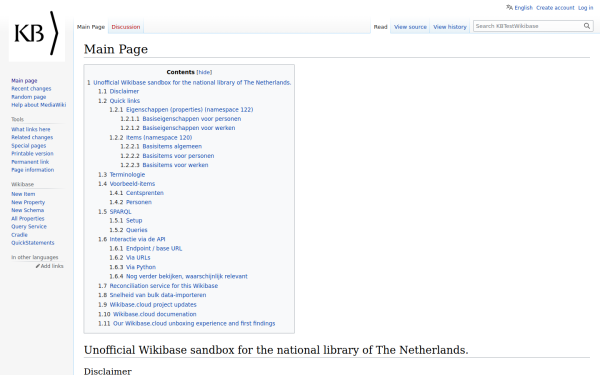The height and width of the screenshot is (375, 600).
Task: Click New Schema
Action: (28, 210)
